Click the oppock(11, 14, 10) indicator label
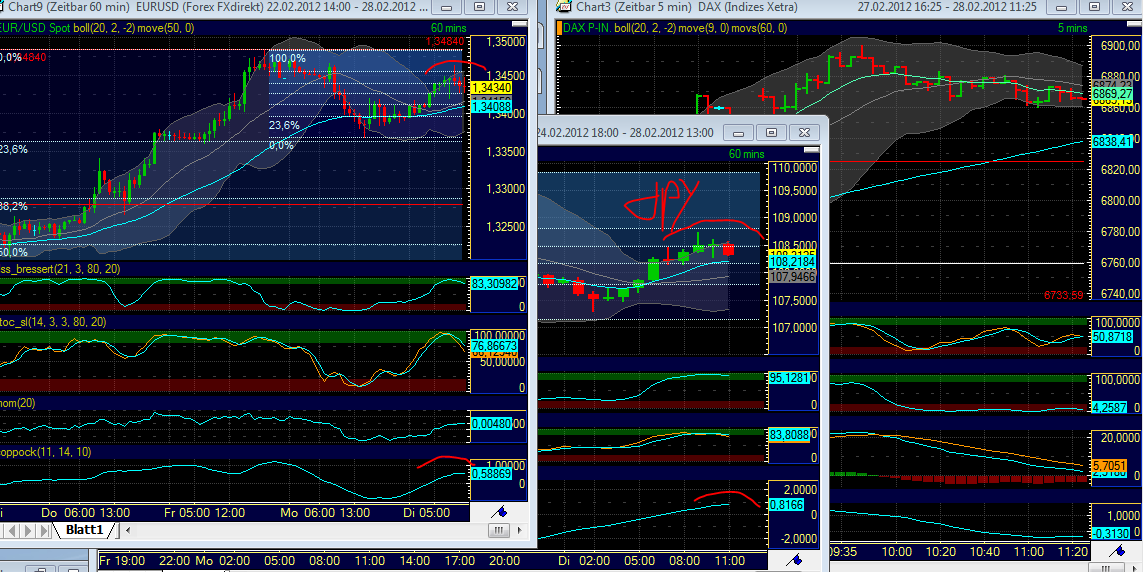The height and width of the screenshot is (572, 1143). [x=45, y=452]
